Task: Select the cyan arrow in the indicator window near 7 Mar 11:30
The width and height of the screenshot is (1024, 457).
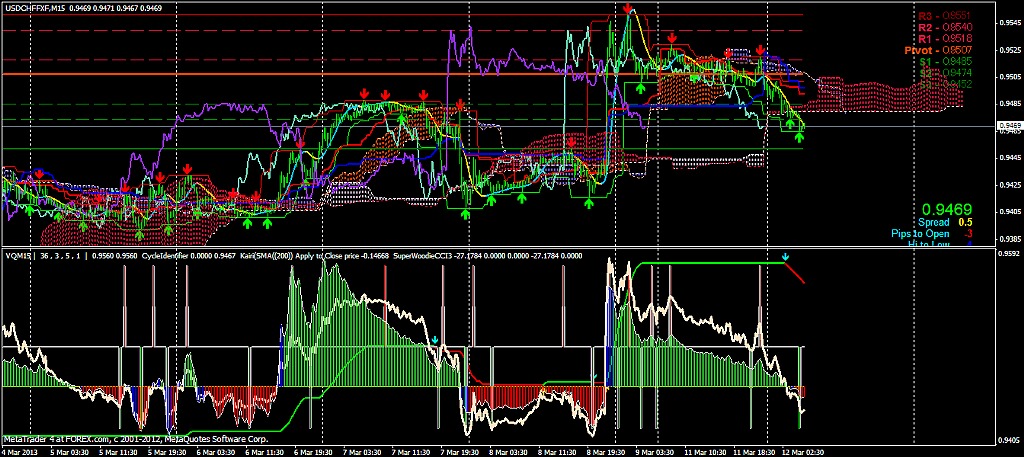Action: coord(436,340)
